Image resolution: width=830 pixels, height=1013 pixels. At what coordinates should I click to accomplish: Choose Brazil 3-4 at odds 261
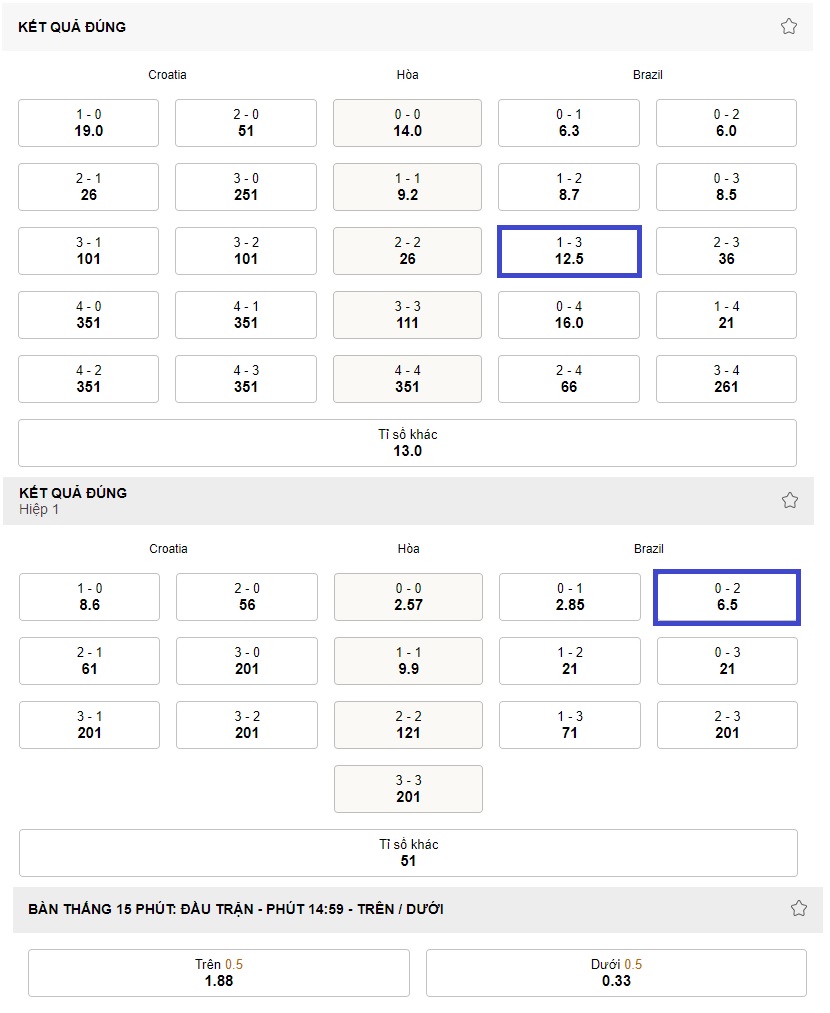tap(727, 379)
